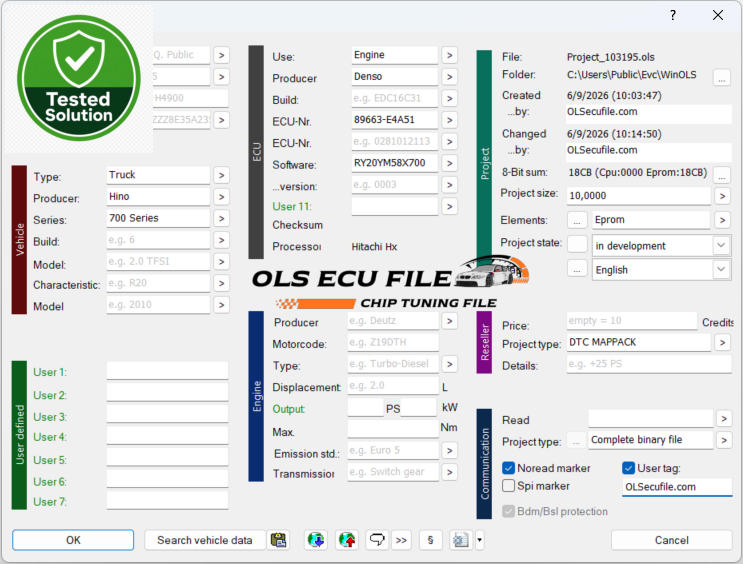Click the vehicle Model e.g. 2.0 TFSI field
This screenshot has width=743, height=564.
[158, 262]
